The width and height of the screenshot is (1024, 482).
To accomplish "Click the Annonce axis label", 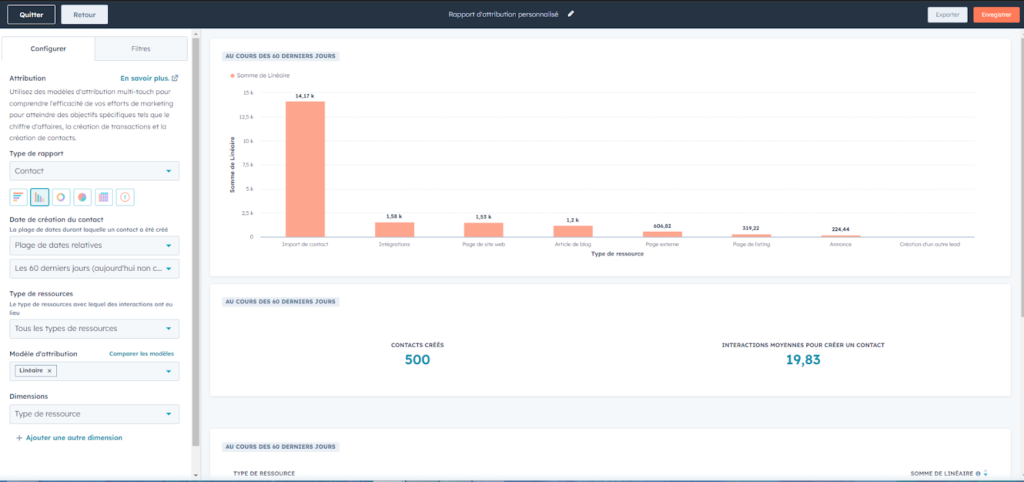I will [x=841, y=244].
